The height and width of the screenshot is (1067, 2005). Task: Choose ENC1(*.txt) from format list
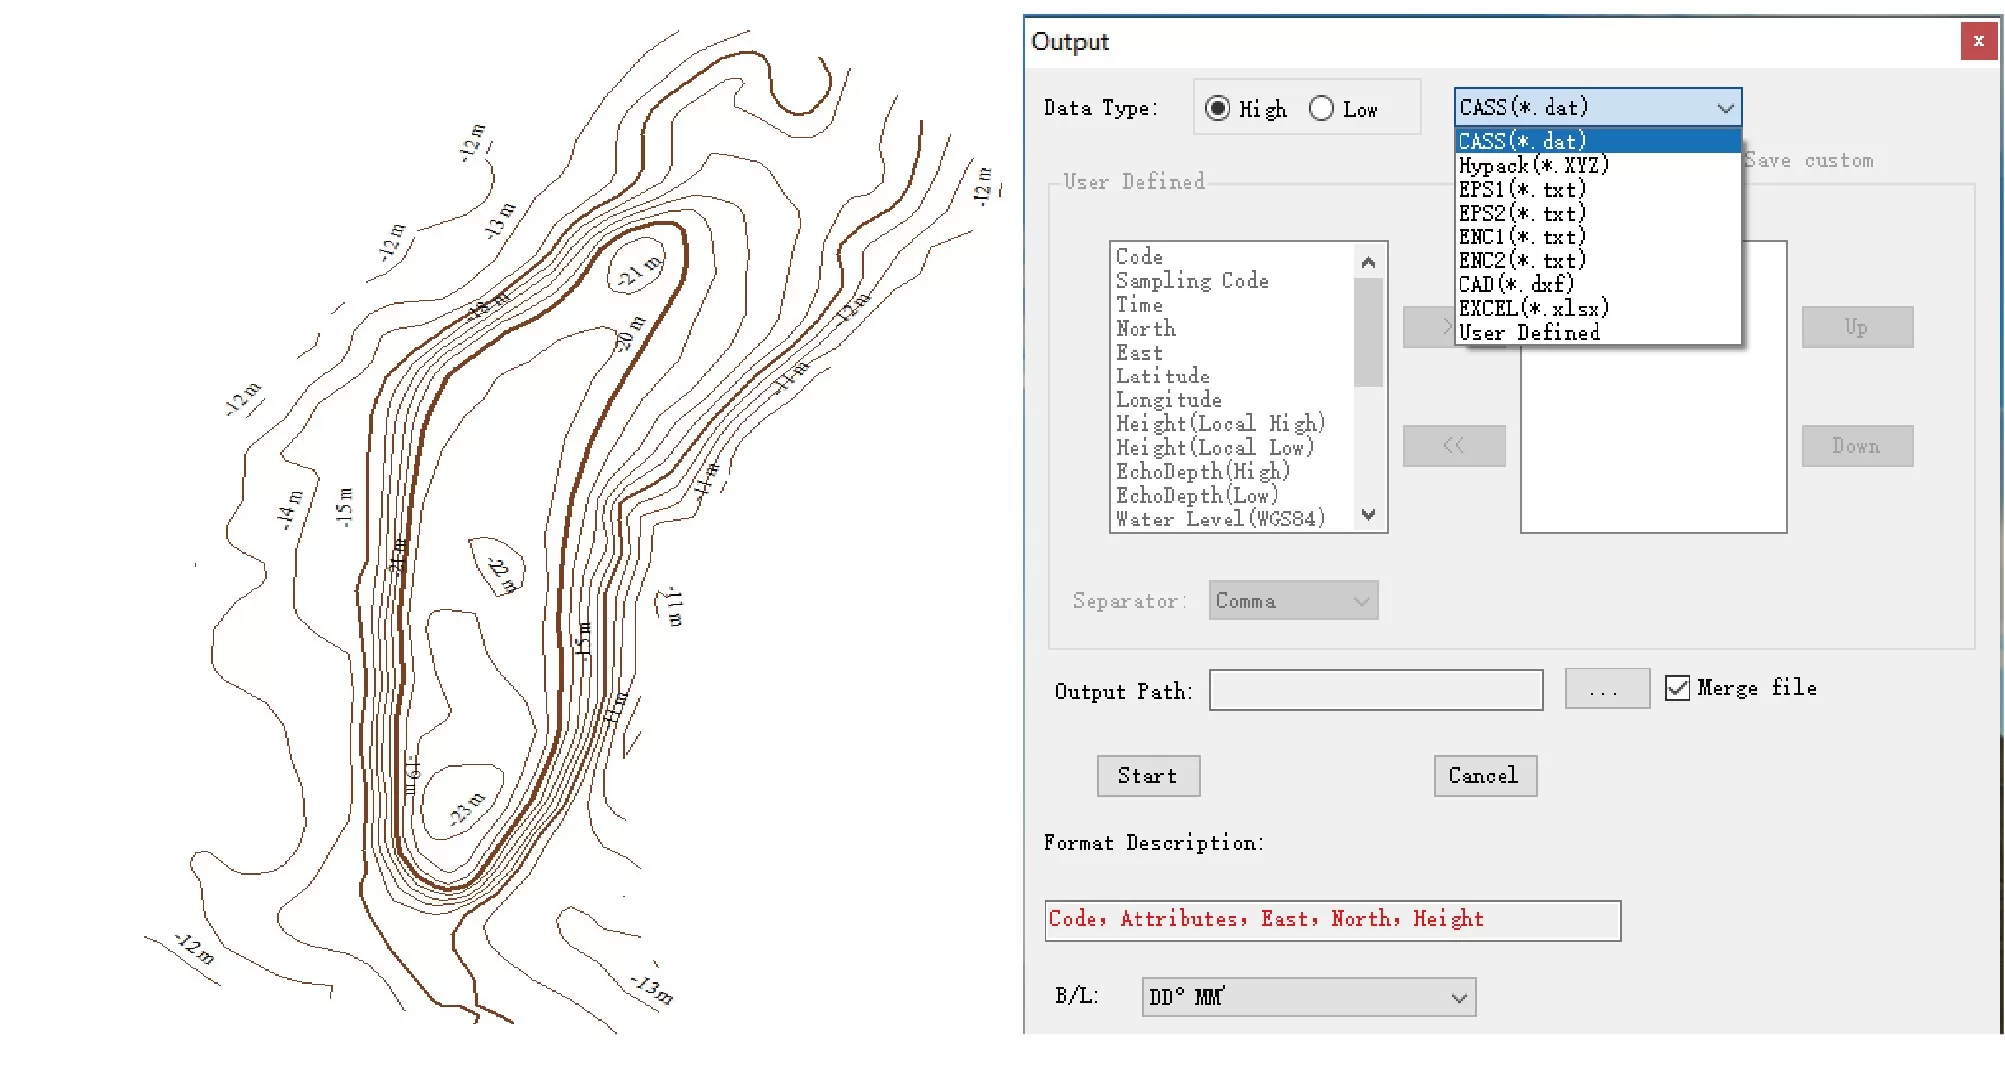point(1597,237)
